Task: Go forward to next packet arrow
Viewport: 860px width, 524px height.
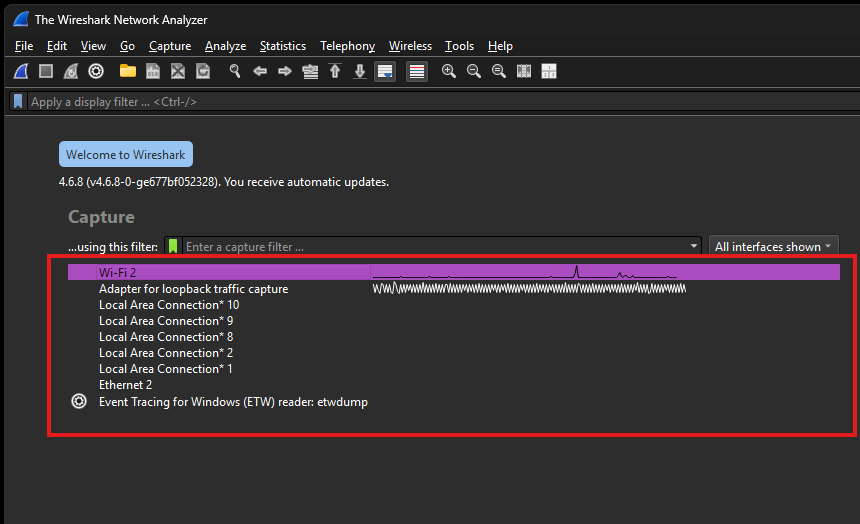Action: tap(285, 71)
